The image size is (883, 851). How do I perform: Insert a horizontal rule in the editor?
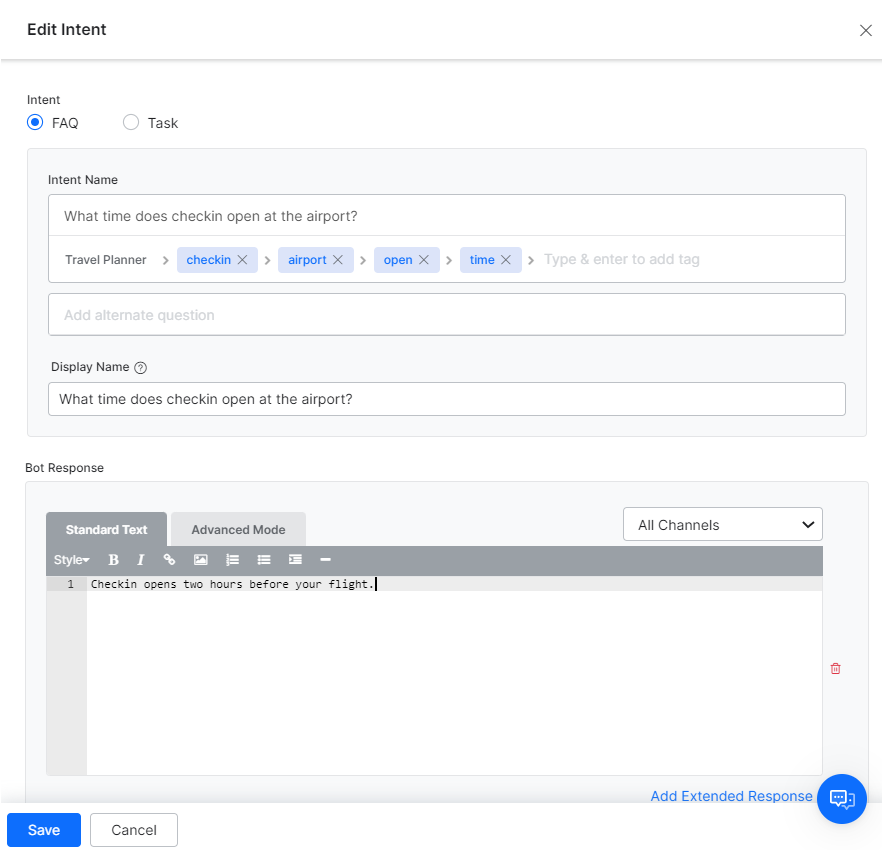[325, 560]
